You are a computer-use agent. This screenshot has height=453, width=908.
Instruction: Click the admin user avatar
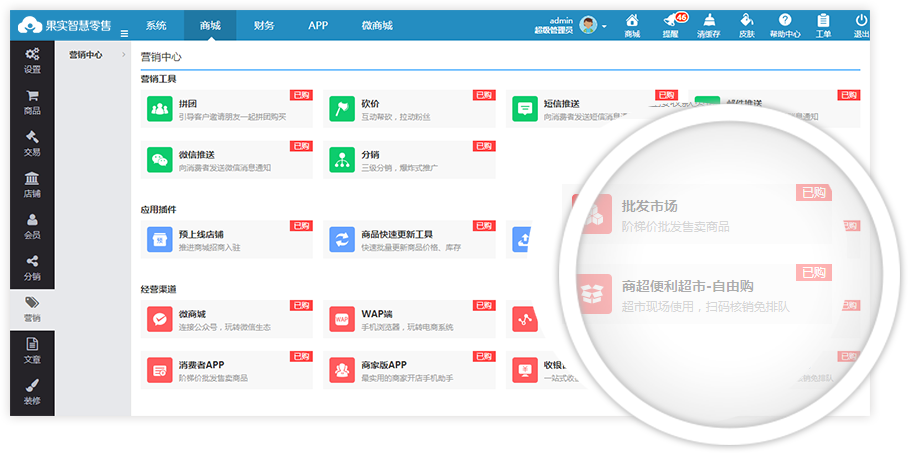pos(588,25)
